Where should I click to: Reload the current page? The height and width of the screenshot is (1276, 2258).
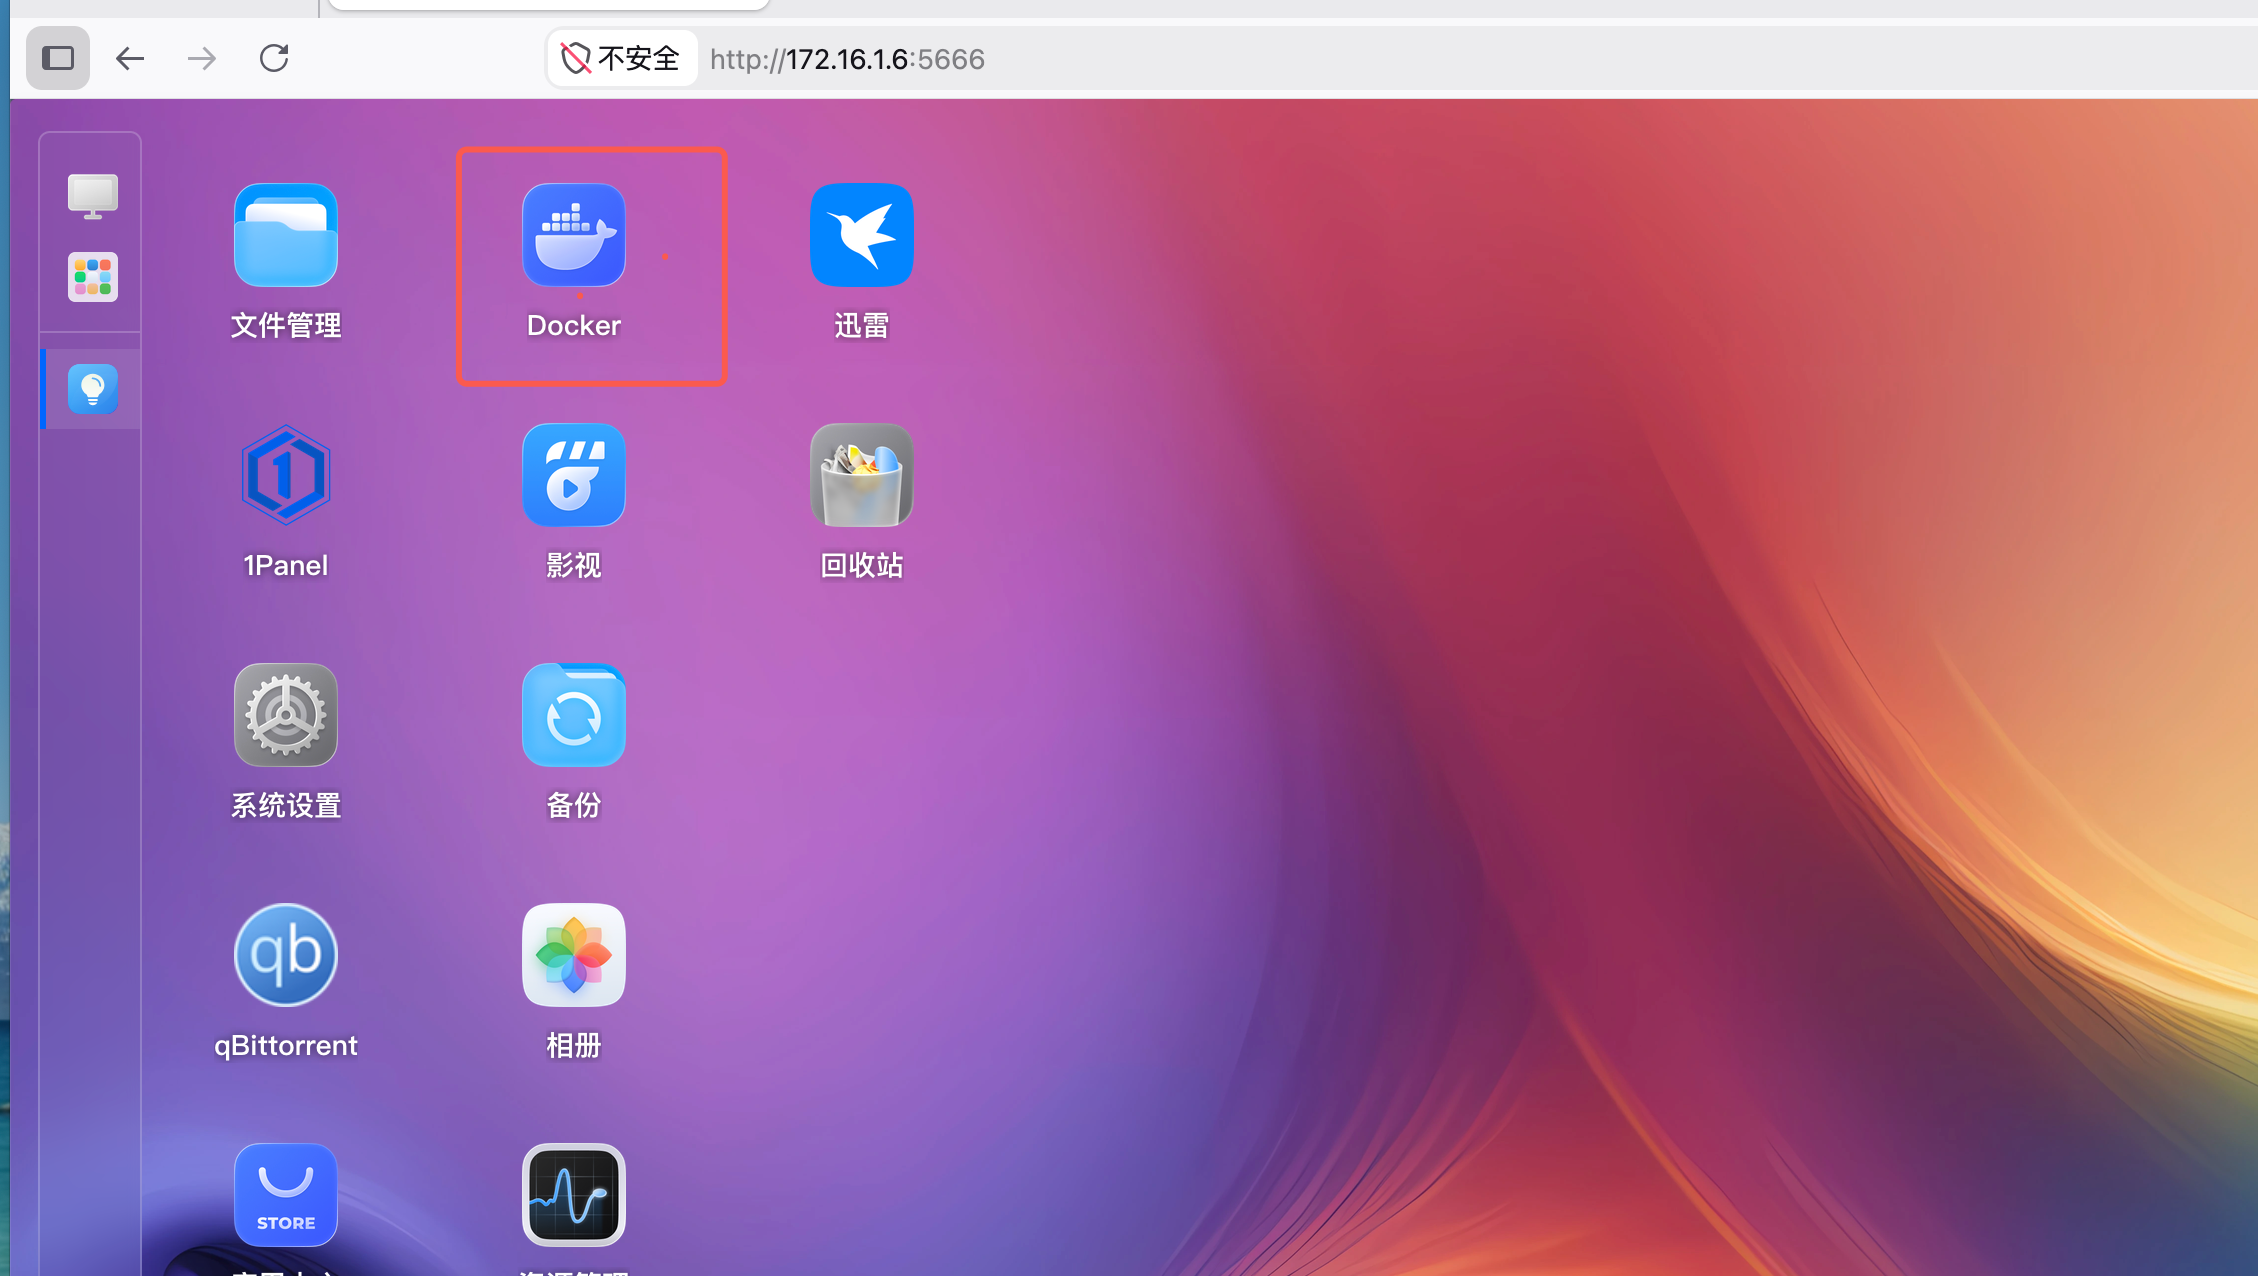pyautogui.click(x=274, y=58)
